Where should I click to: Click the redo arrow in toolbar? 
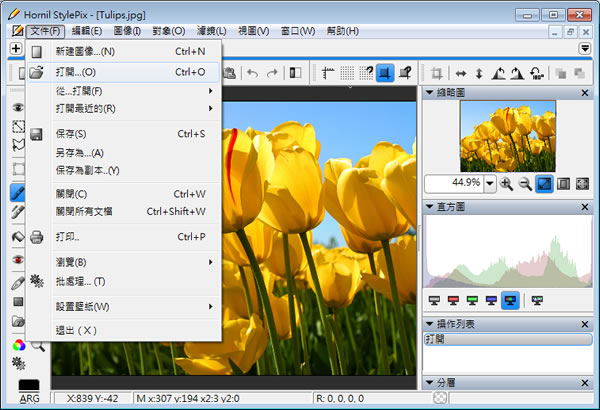coord(272,73)
